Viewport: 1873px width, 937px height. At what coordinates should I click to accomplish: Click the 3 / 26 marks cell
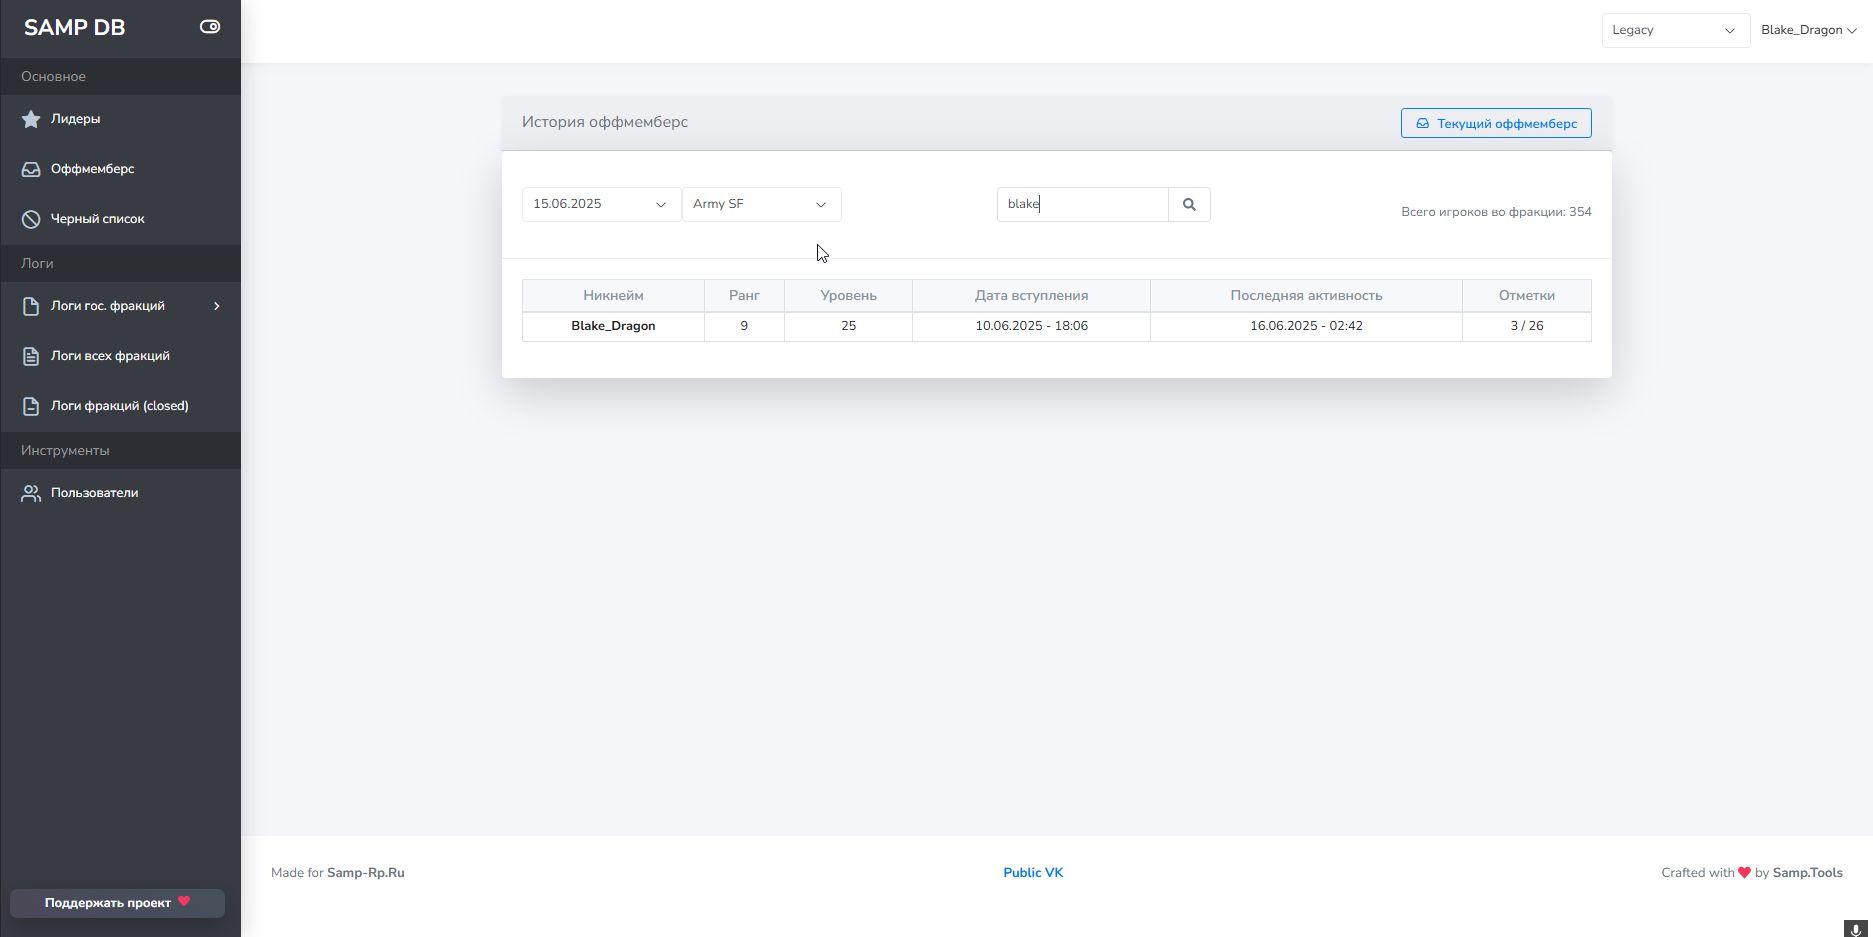(x=1526, y=326)
